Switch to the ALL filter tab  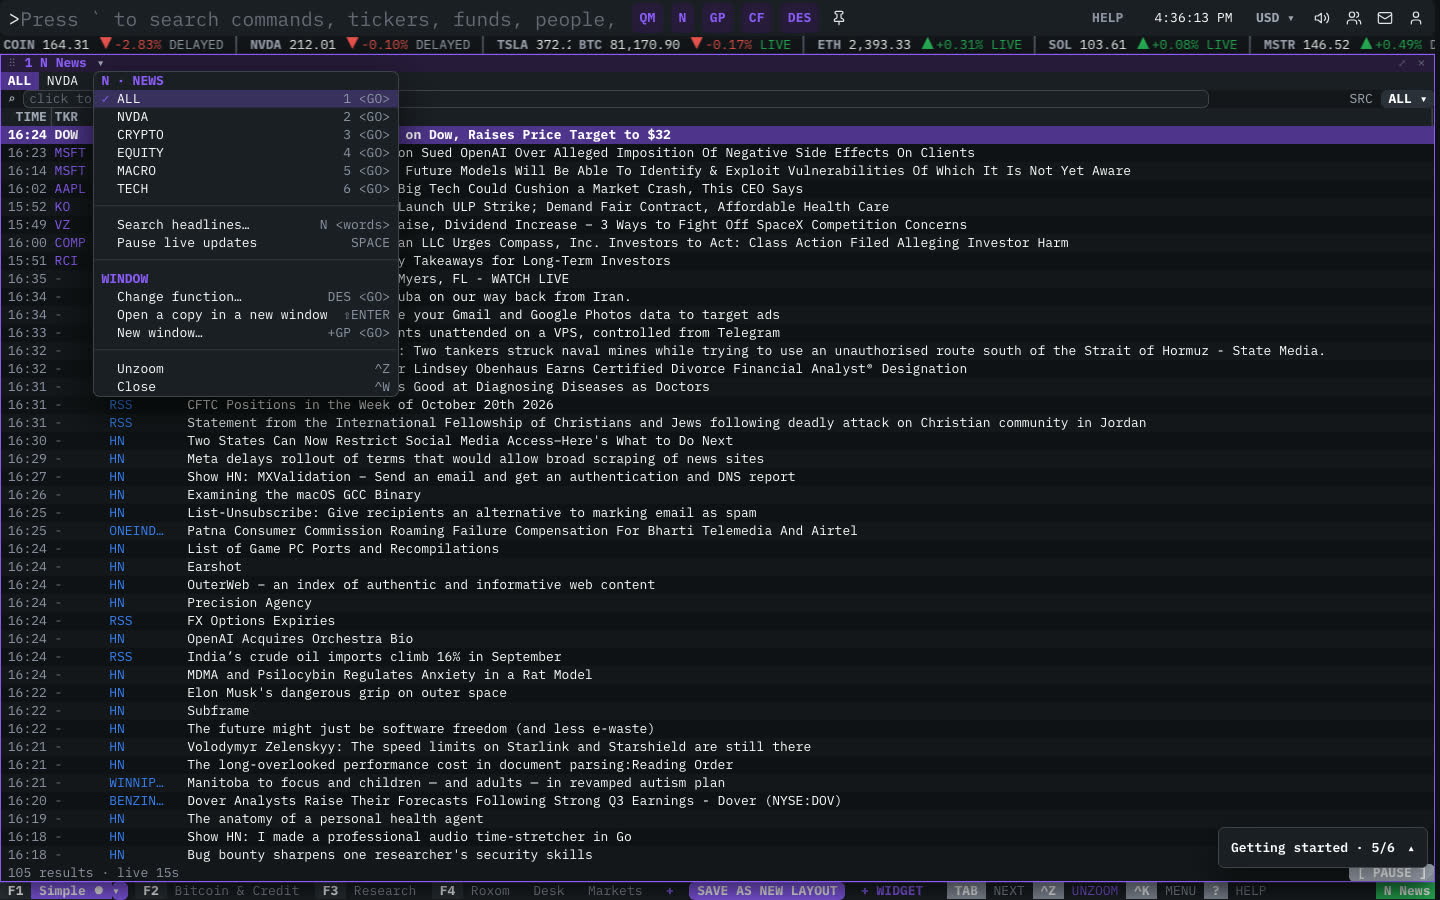click(19, 81)
